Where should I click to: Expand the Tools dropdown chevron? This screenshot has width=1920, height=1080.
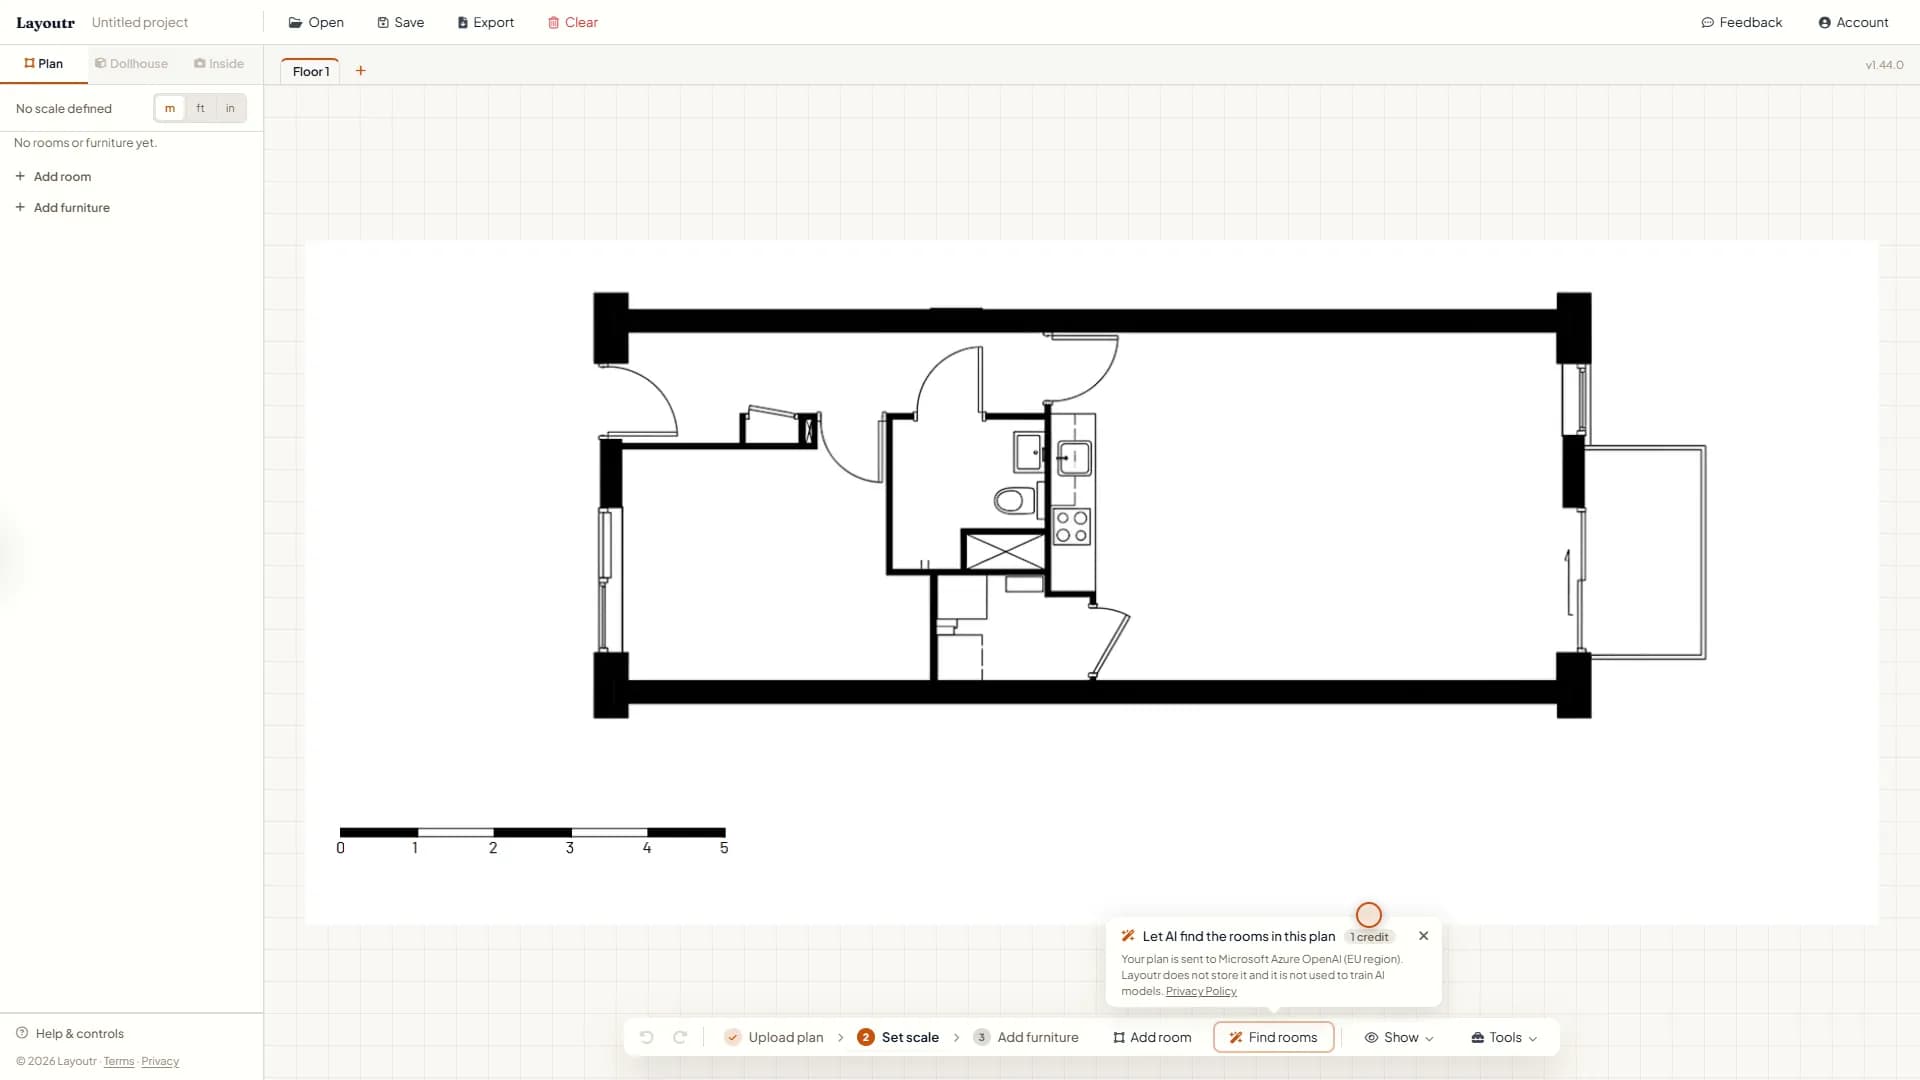click(x=1533, y=1038)
